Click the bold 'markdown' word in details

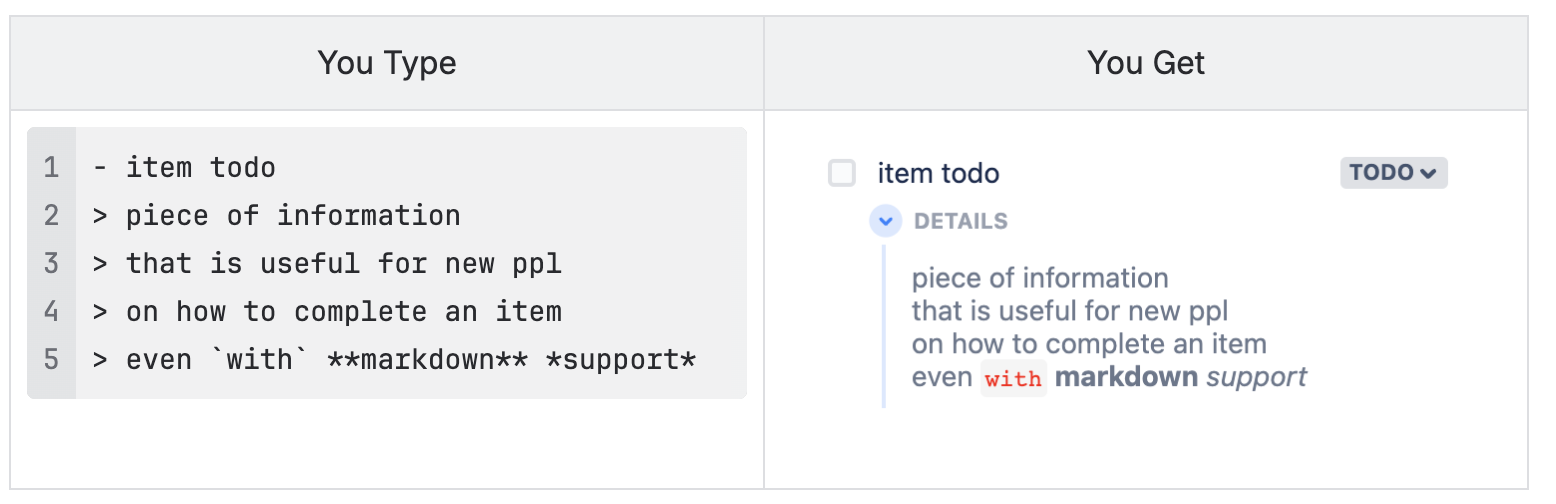[x=1126, y=377]
